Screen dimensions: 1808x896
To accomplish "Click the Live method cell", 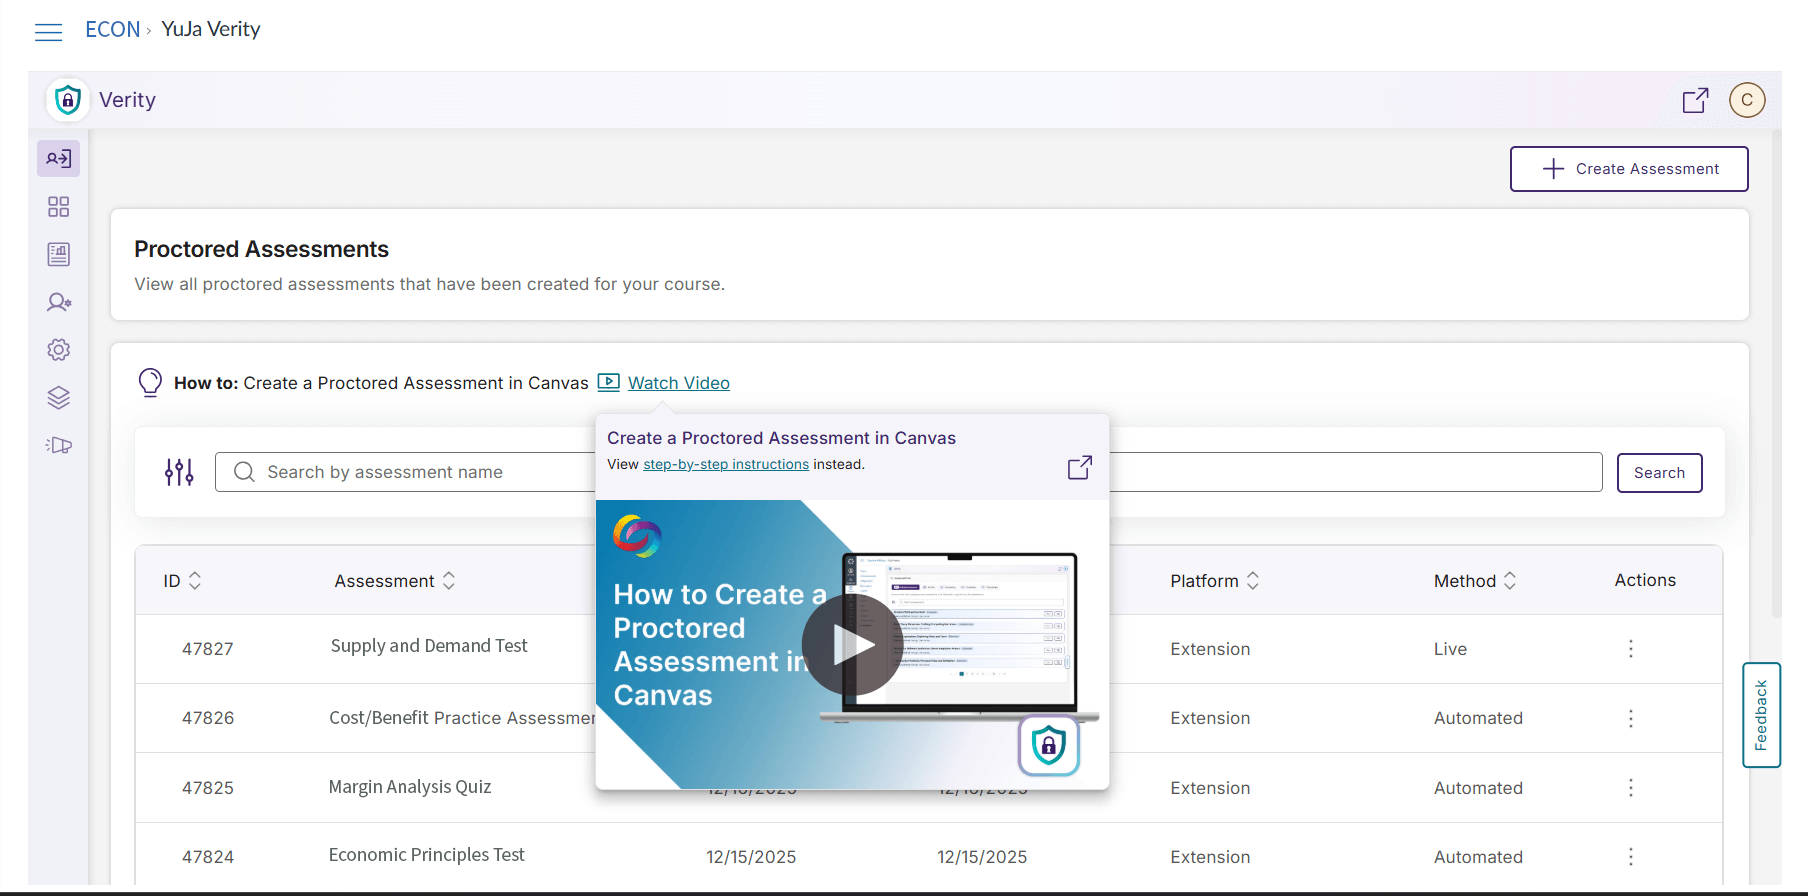I will [x=1450, y=649].
